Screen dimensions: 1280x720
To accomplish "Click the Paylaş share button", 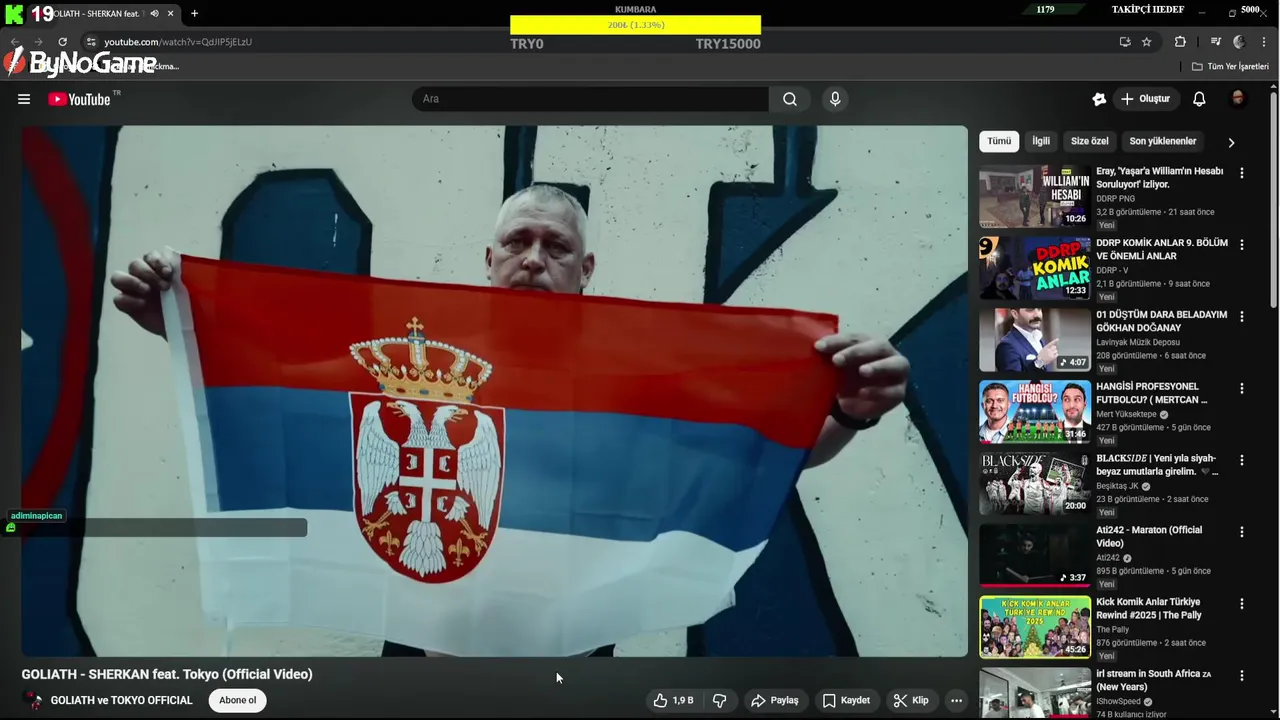I will tap(774, 700).
